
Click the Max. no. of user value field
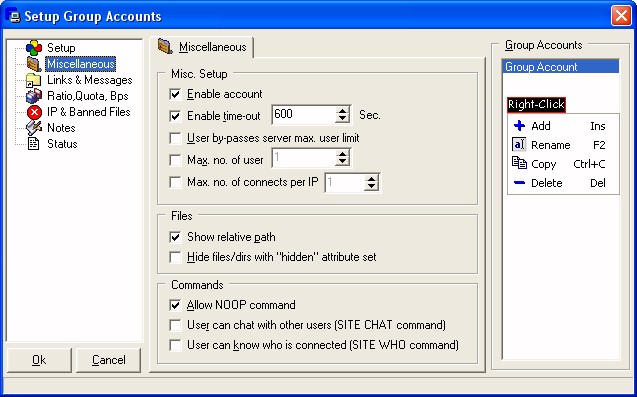(304, 158)
